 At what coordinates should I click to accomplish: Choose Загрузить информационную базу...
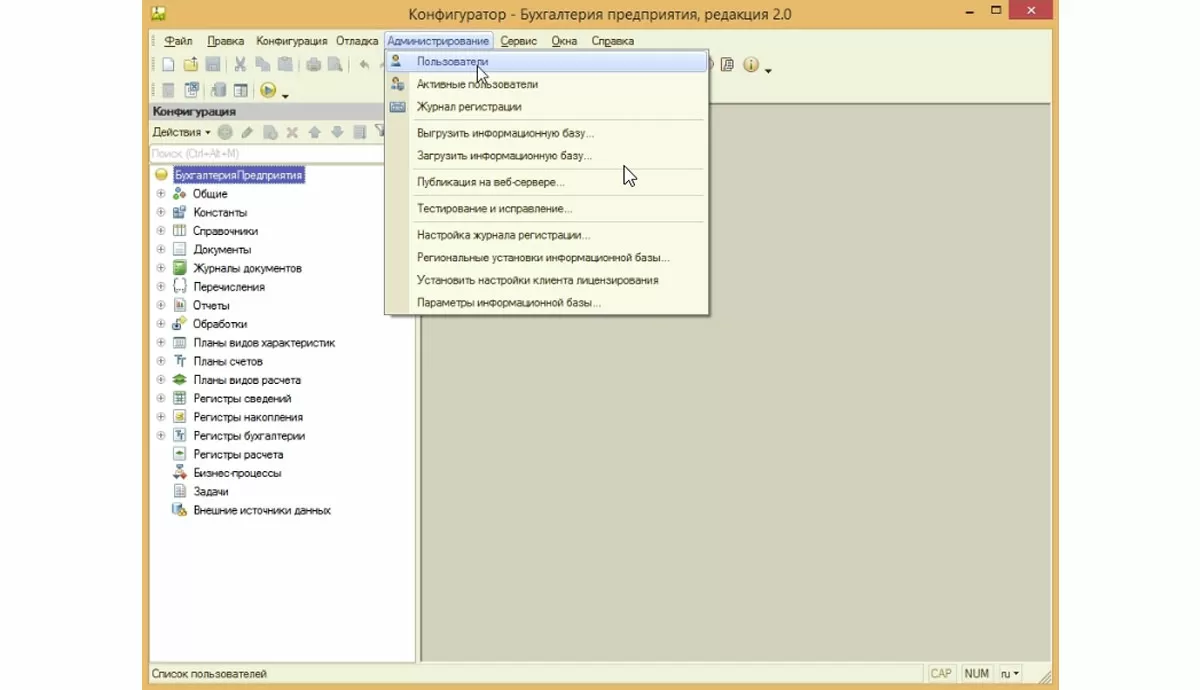(x=547, y=156)
